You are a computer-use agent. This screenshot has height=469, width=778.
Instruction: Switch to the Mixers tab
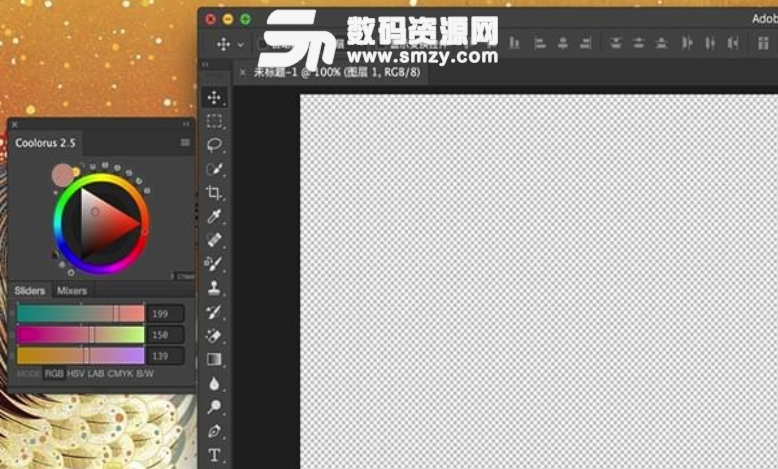tap(72, 290)
